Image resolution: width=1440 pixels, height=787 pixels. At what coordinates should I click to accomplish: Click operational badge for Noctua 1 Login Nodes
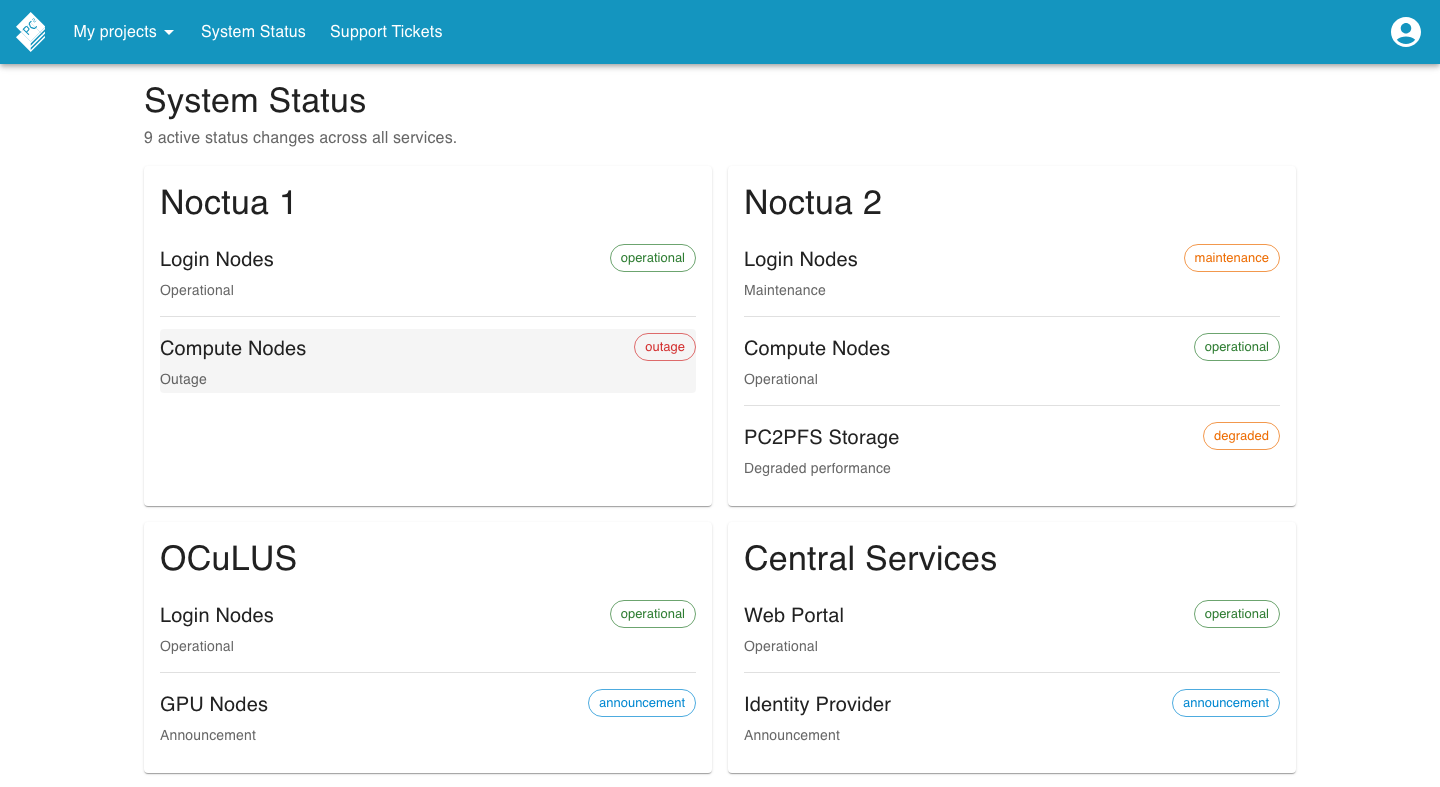(x=653, y=258)
